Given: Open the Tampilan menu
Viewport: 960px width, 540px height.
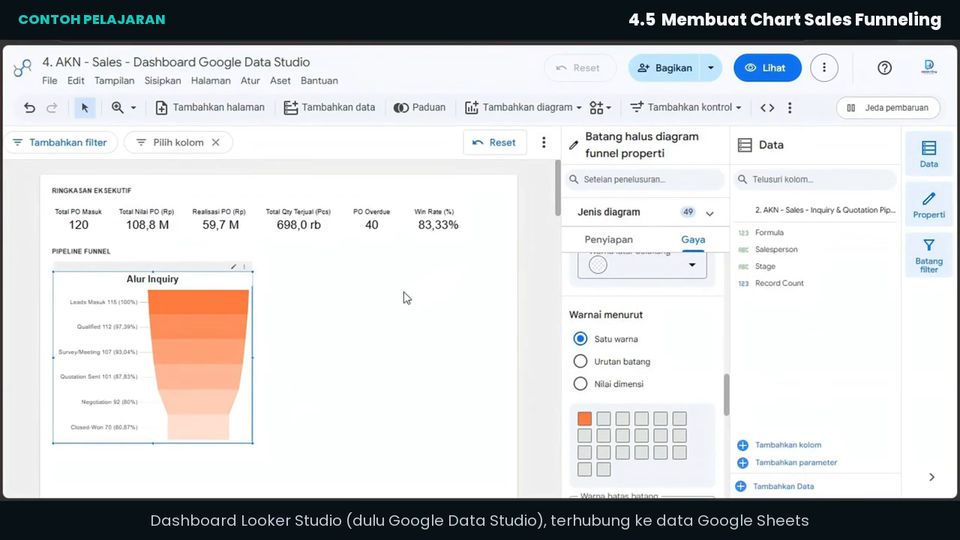Looking at the screenshot, I should 114,81.
